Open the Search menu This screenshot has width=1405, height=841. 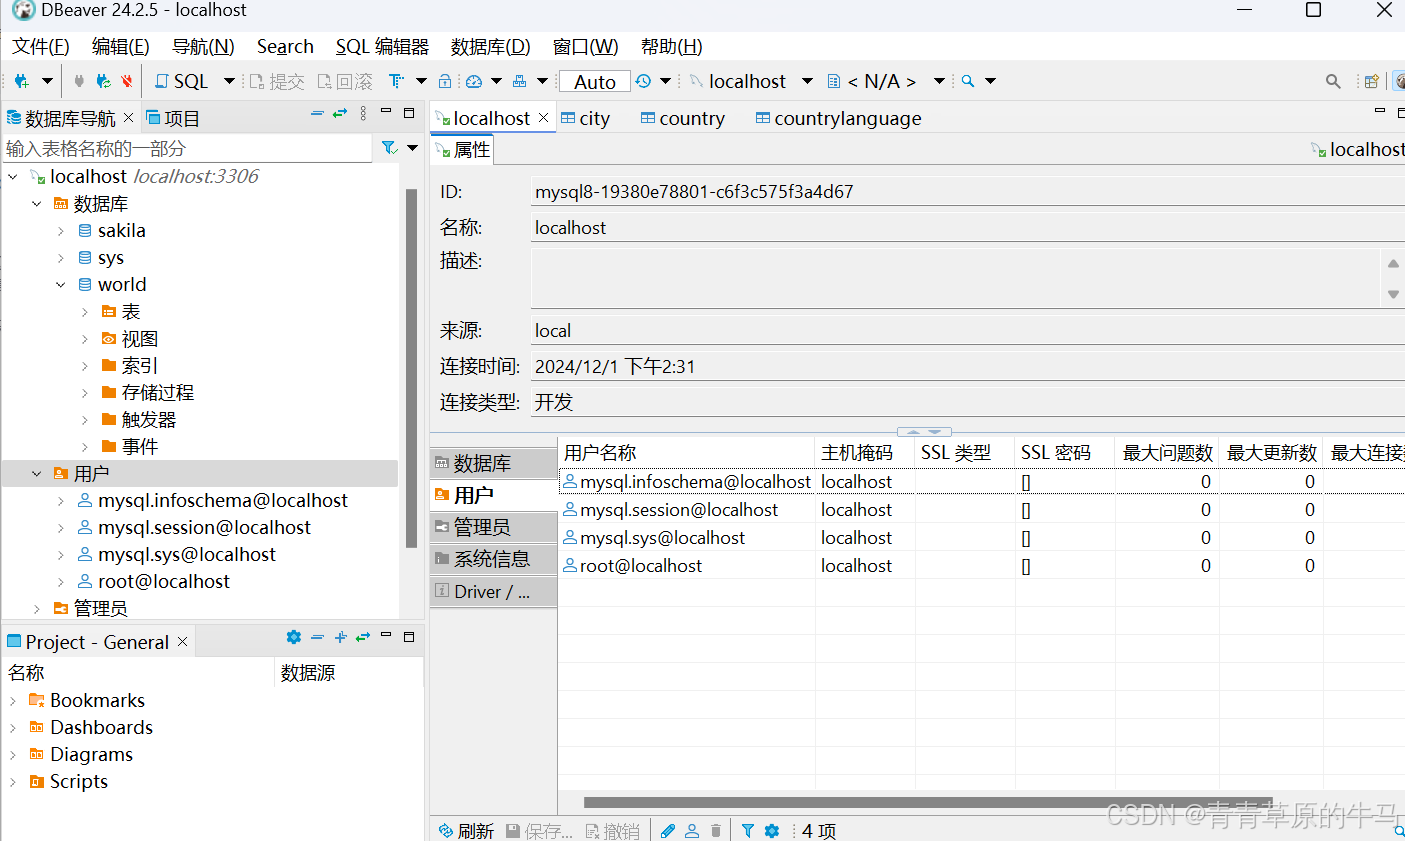[x=285, y=46]
